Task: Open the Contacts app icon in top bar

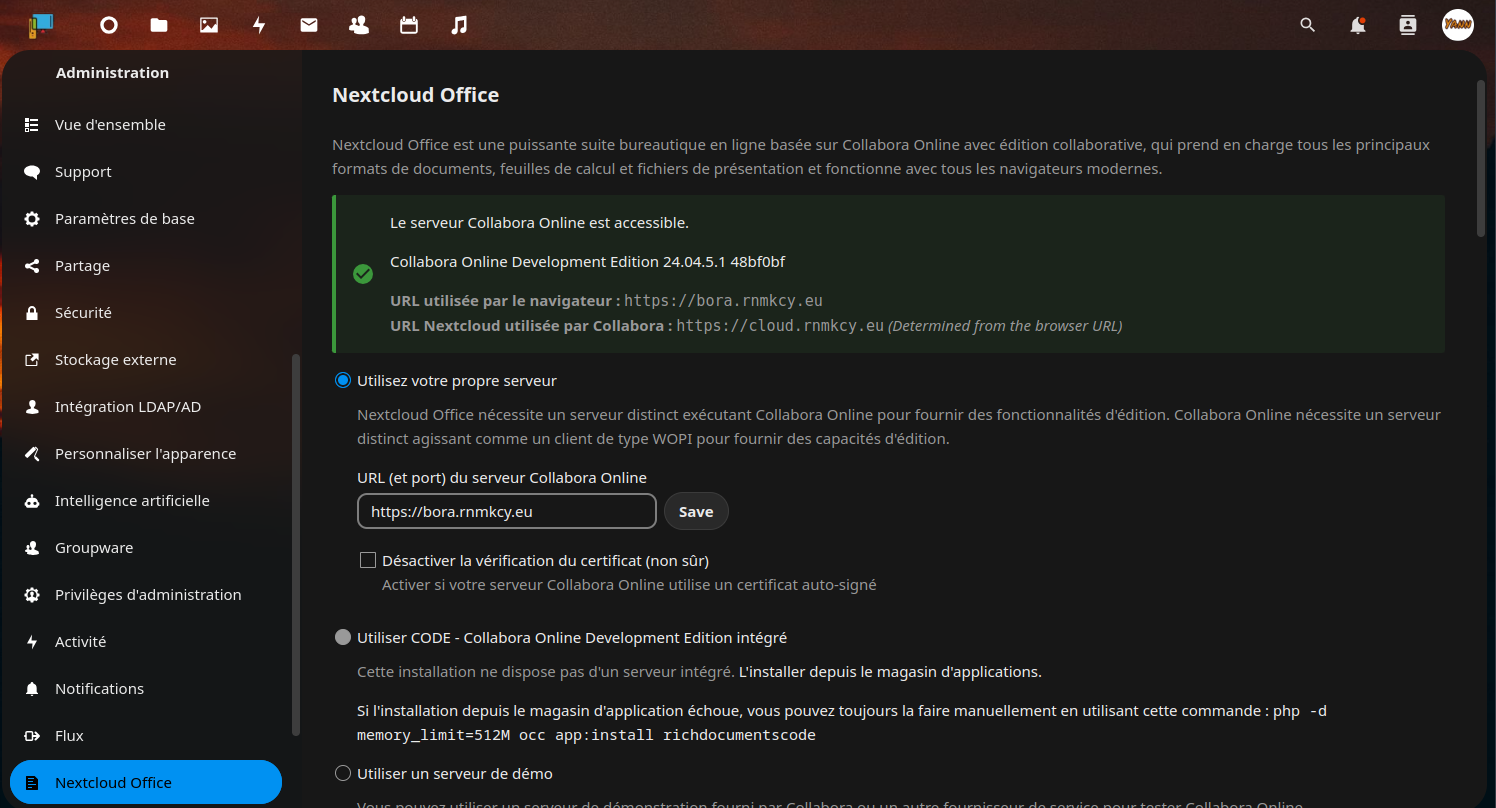Action: pos(359,26)
